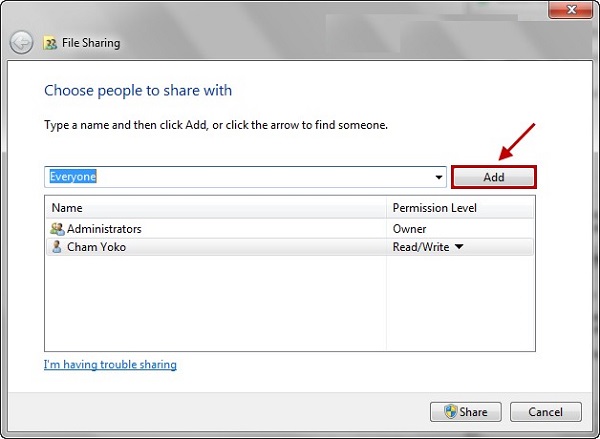Select the Administrators row name
The image size is (600, 439).
coord(104,229)
